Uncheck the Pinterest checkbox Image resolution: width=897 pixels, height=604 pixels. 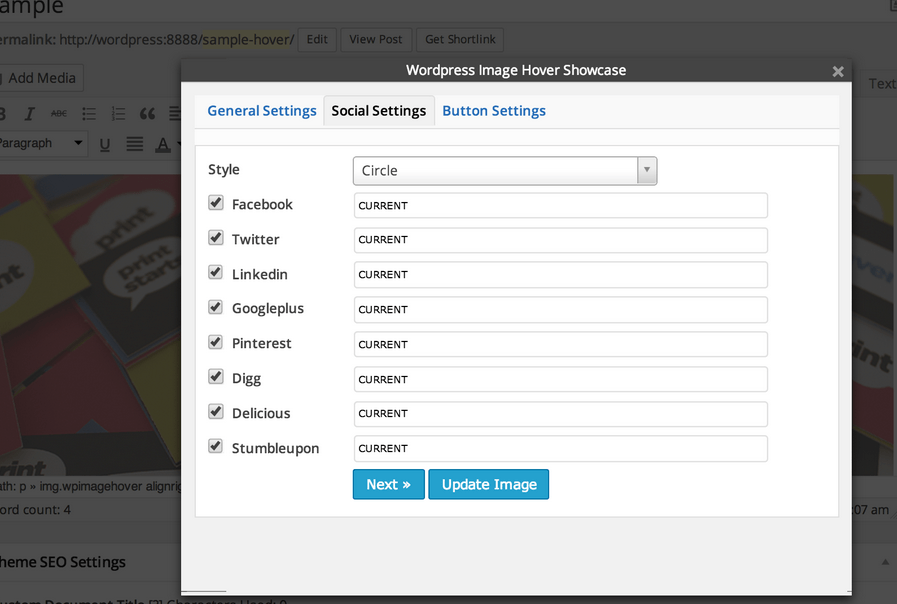point(216,342)
